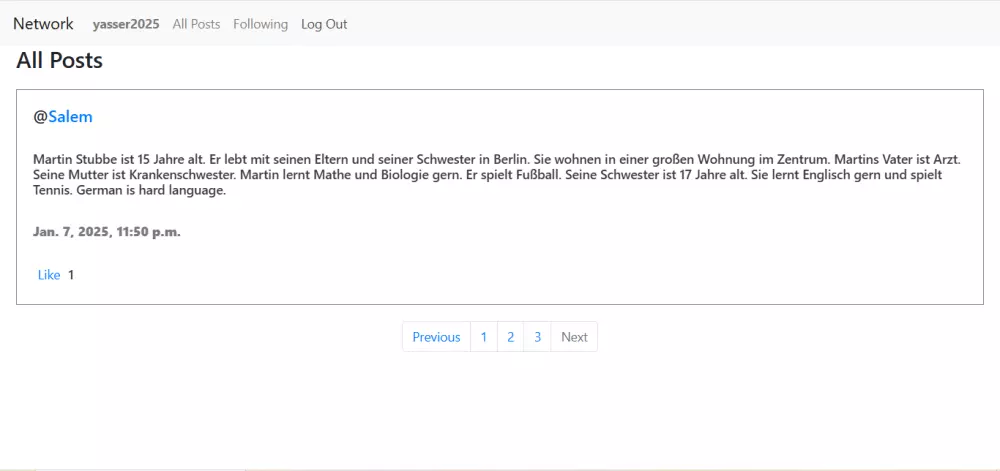
Task: Click the Next pagination button
Action: (574, 337)
